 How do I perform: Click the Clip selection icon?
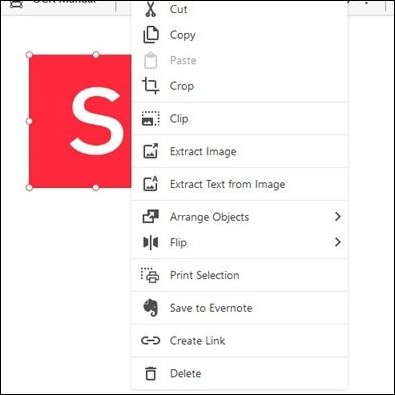pos(150,118)
